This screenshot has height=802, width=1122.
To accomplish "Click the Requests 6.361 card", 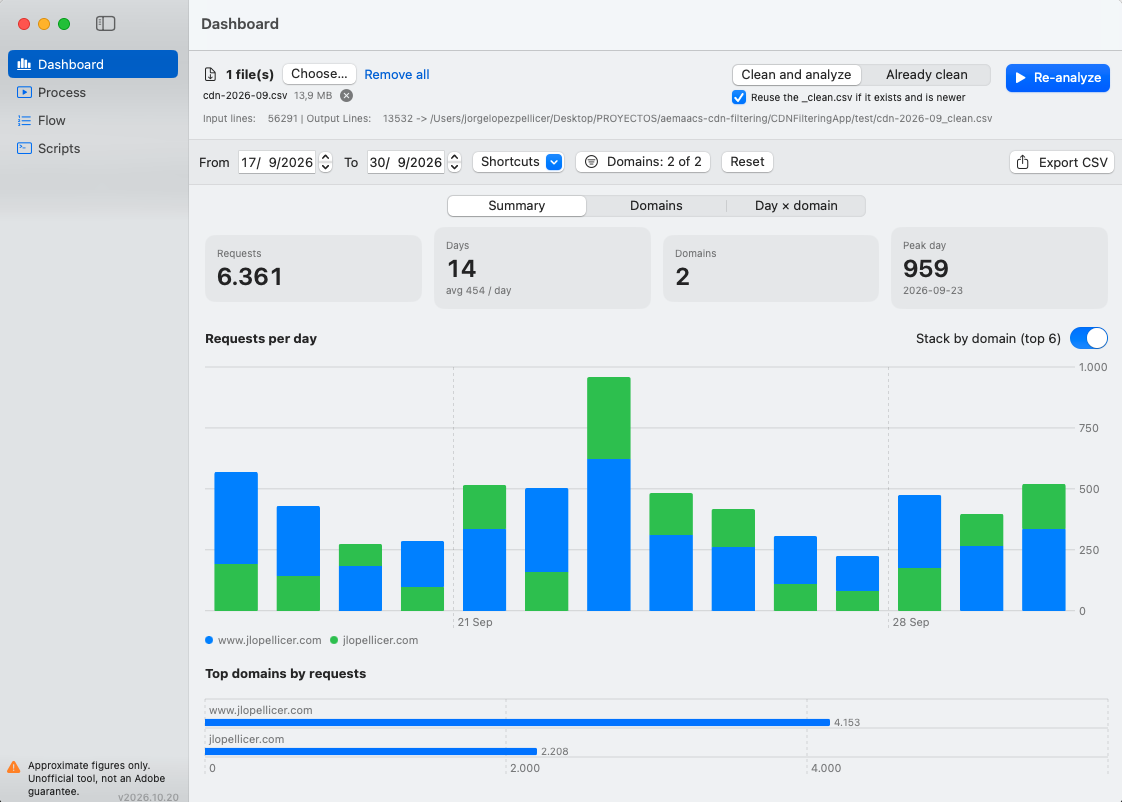I will tap(313, 268).
